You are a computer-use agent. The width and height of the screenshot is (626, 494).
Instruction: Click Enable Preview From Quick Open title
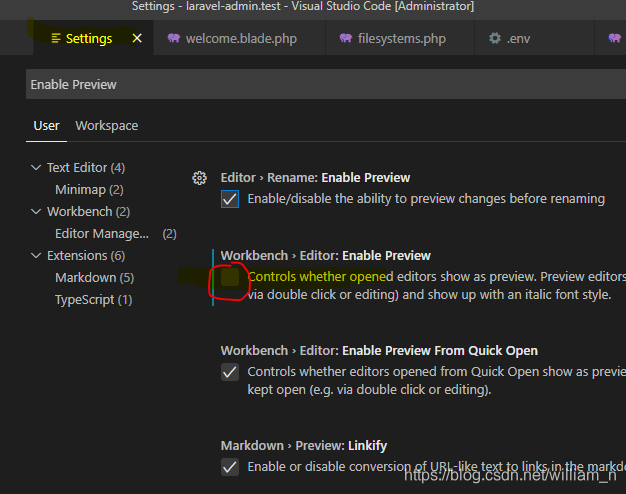tap(379, 351)
